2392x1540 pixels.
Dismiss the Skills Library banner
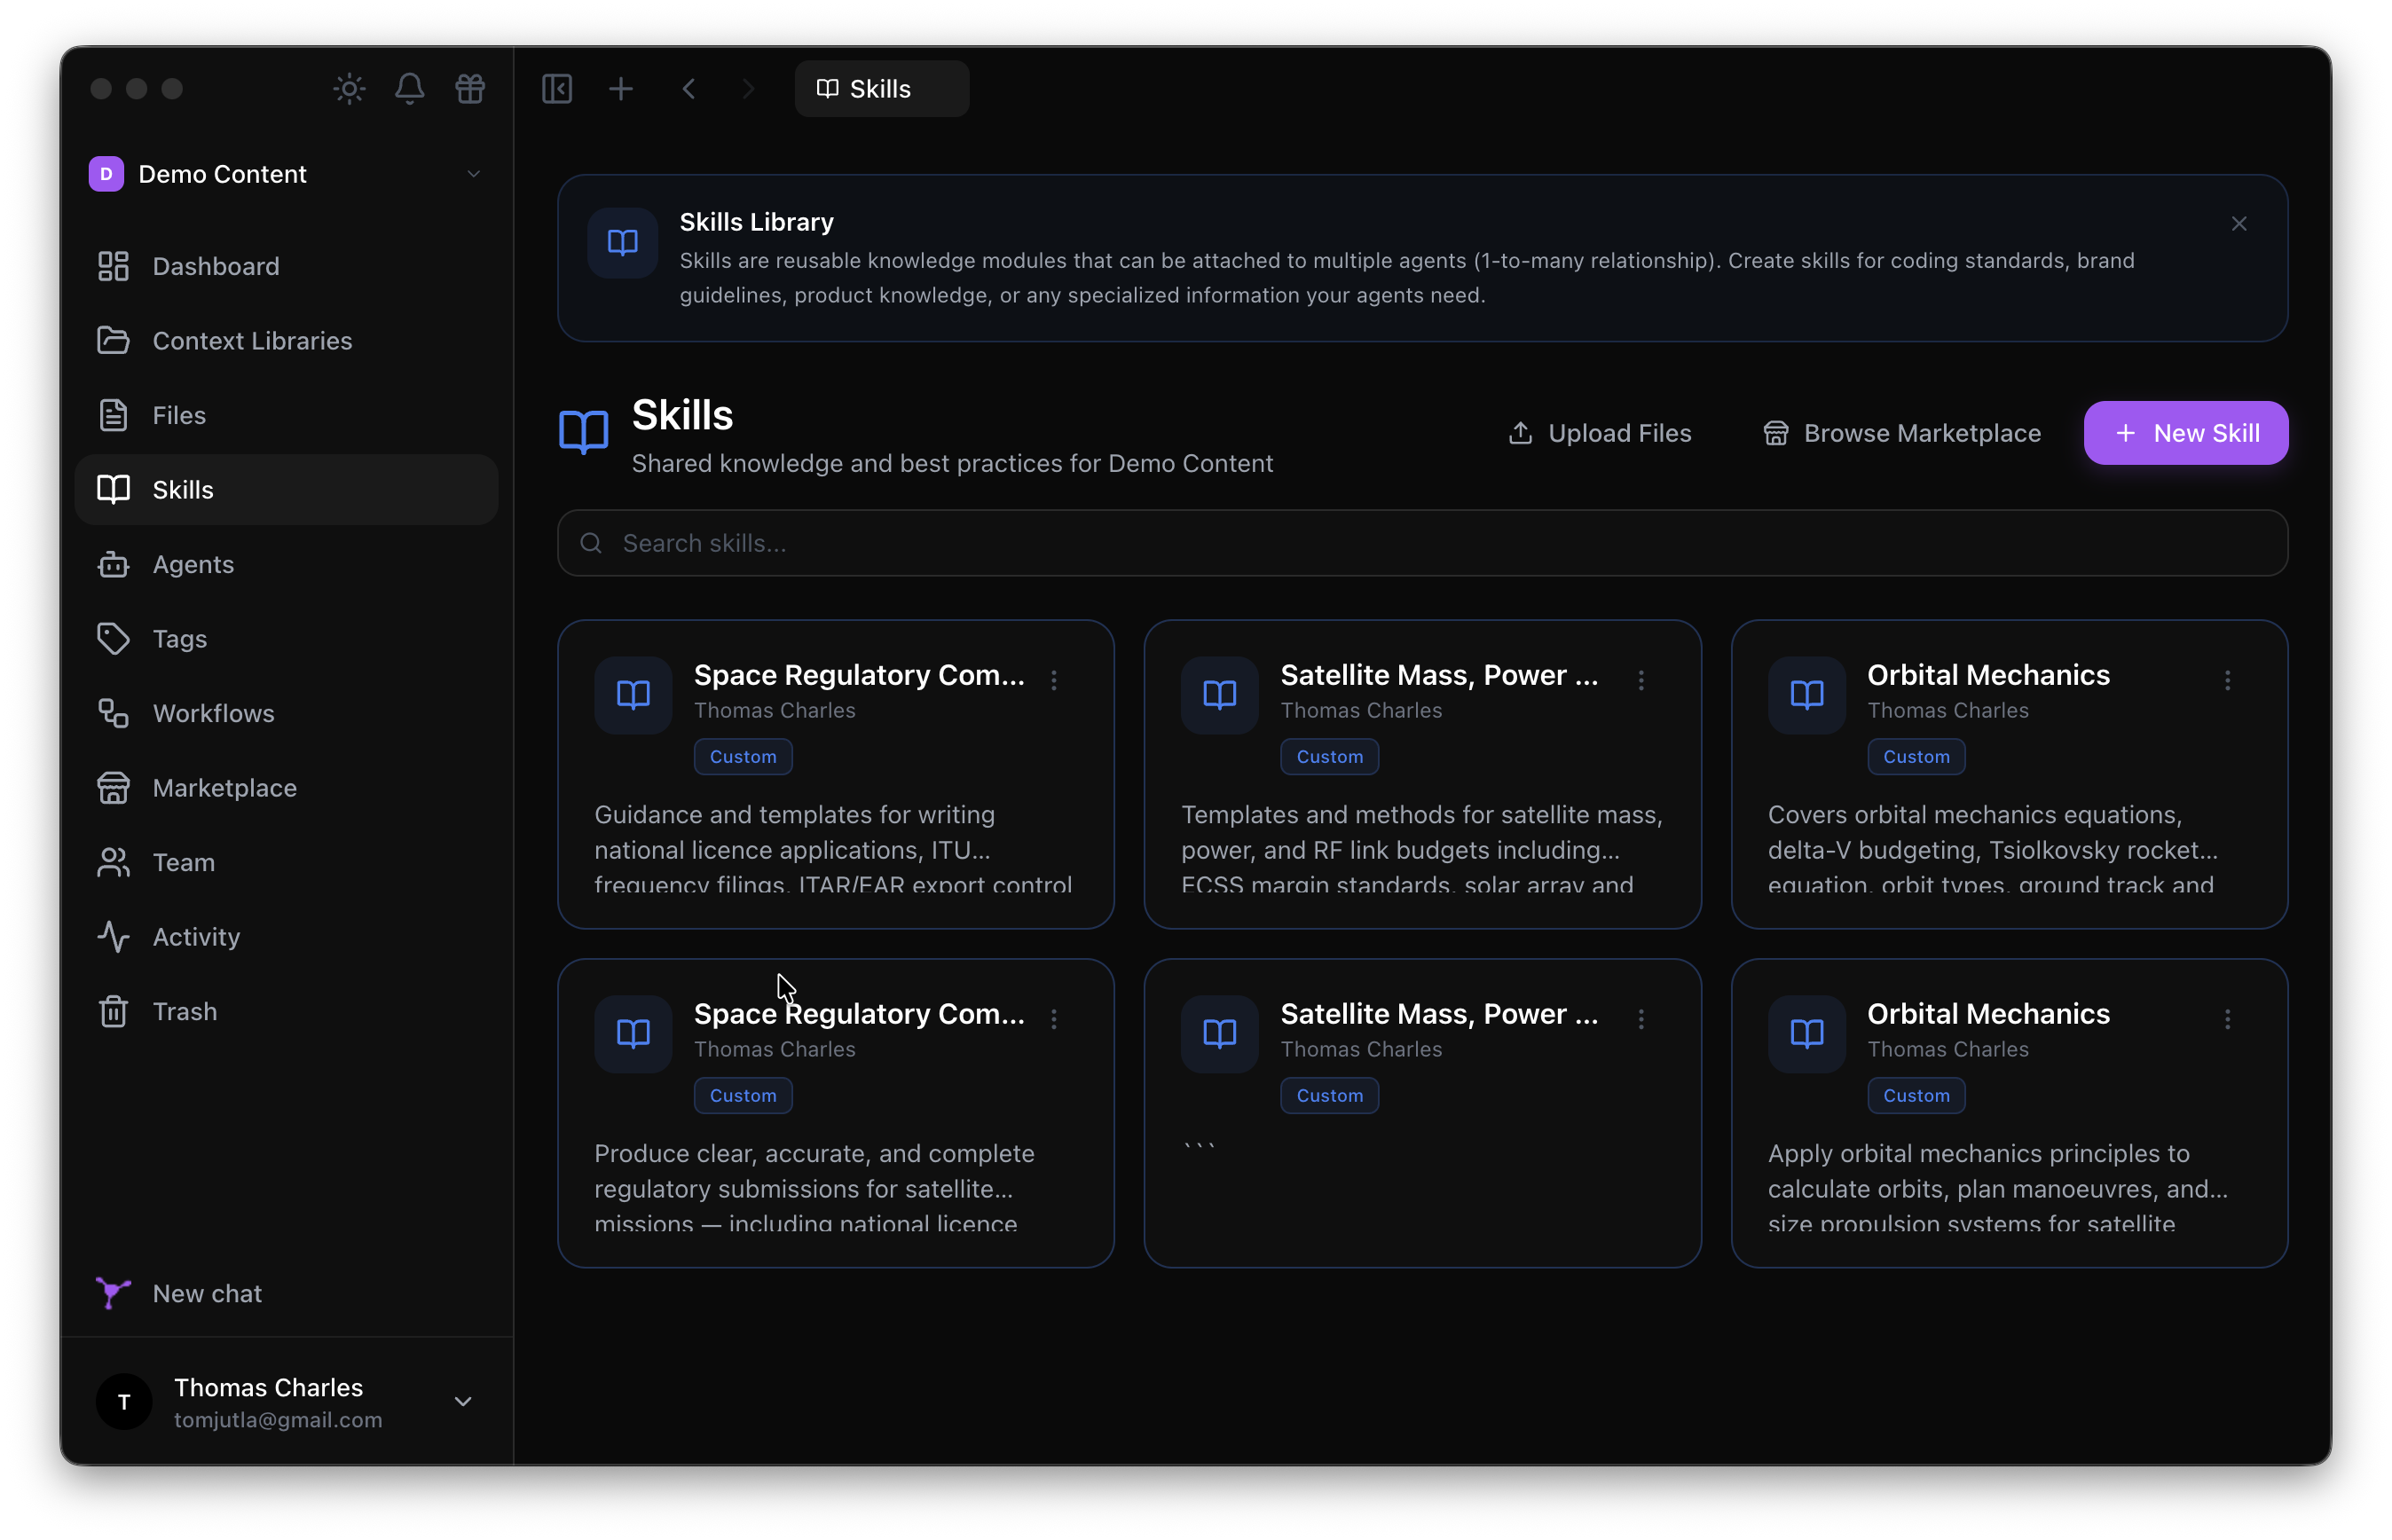coord(2239,224)
